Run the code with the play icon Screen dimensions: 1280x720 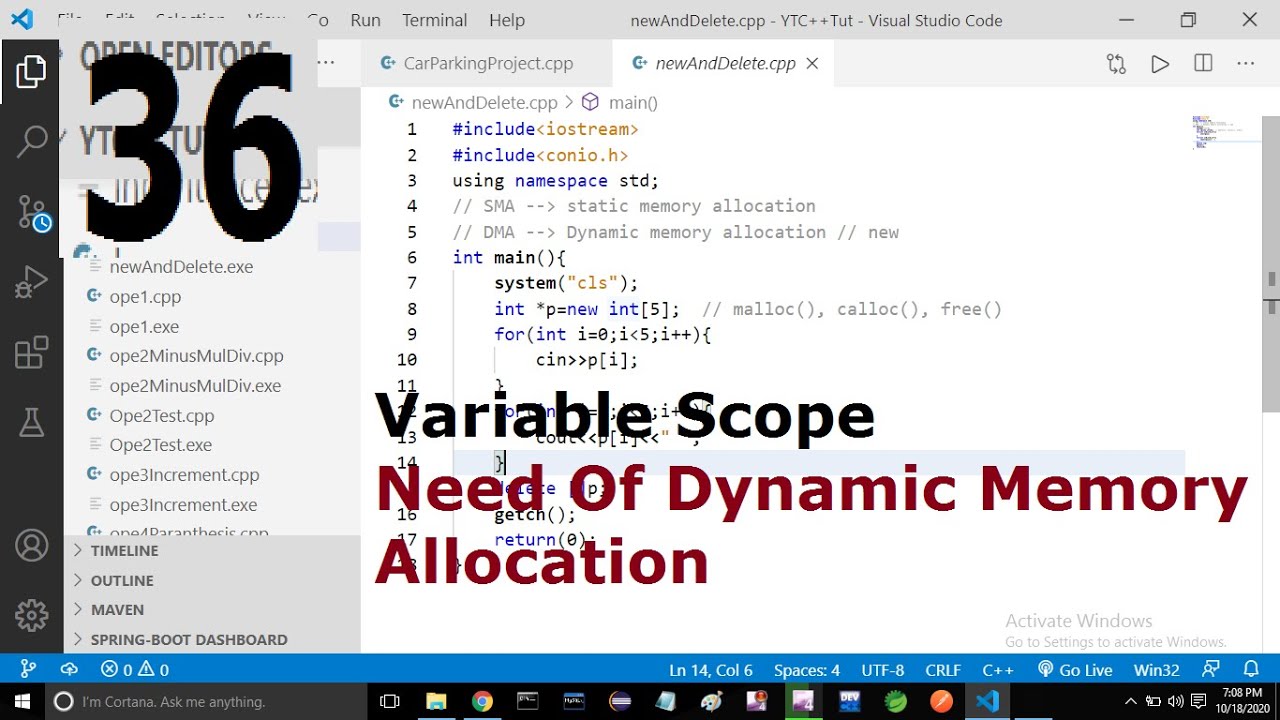tap(1160, 63)
